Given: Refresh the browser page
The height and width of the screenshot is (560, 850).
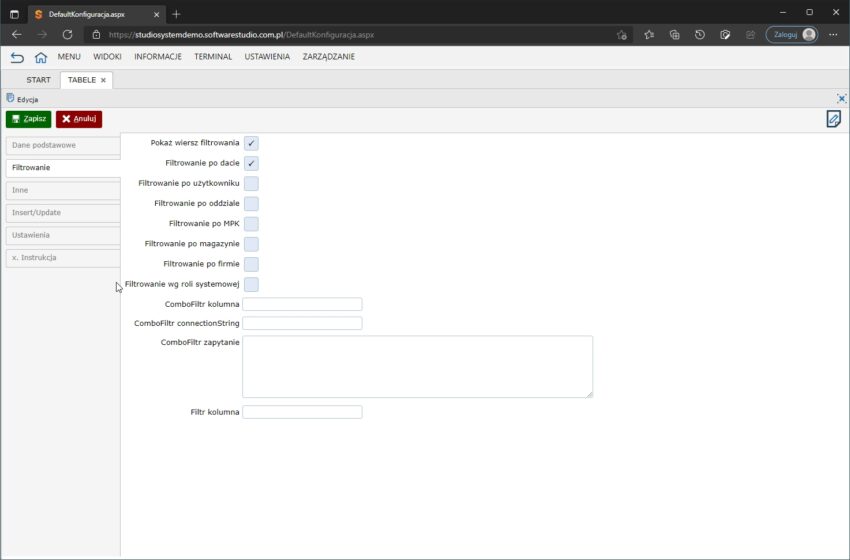Looking at the screenshot, I should [x=67, y=34].
